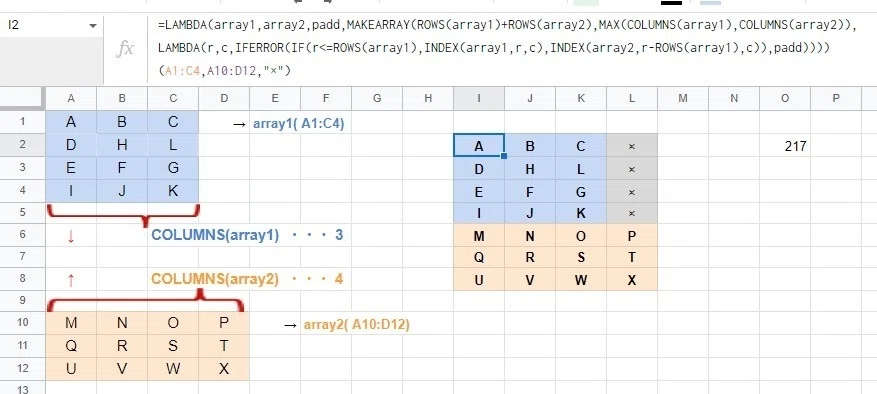The width and height of the screenshot is (877, 394).
Task: Select row 2 header
Action: [22, 145]
